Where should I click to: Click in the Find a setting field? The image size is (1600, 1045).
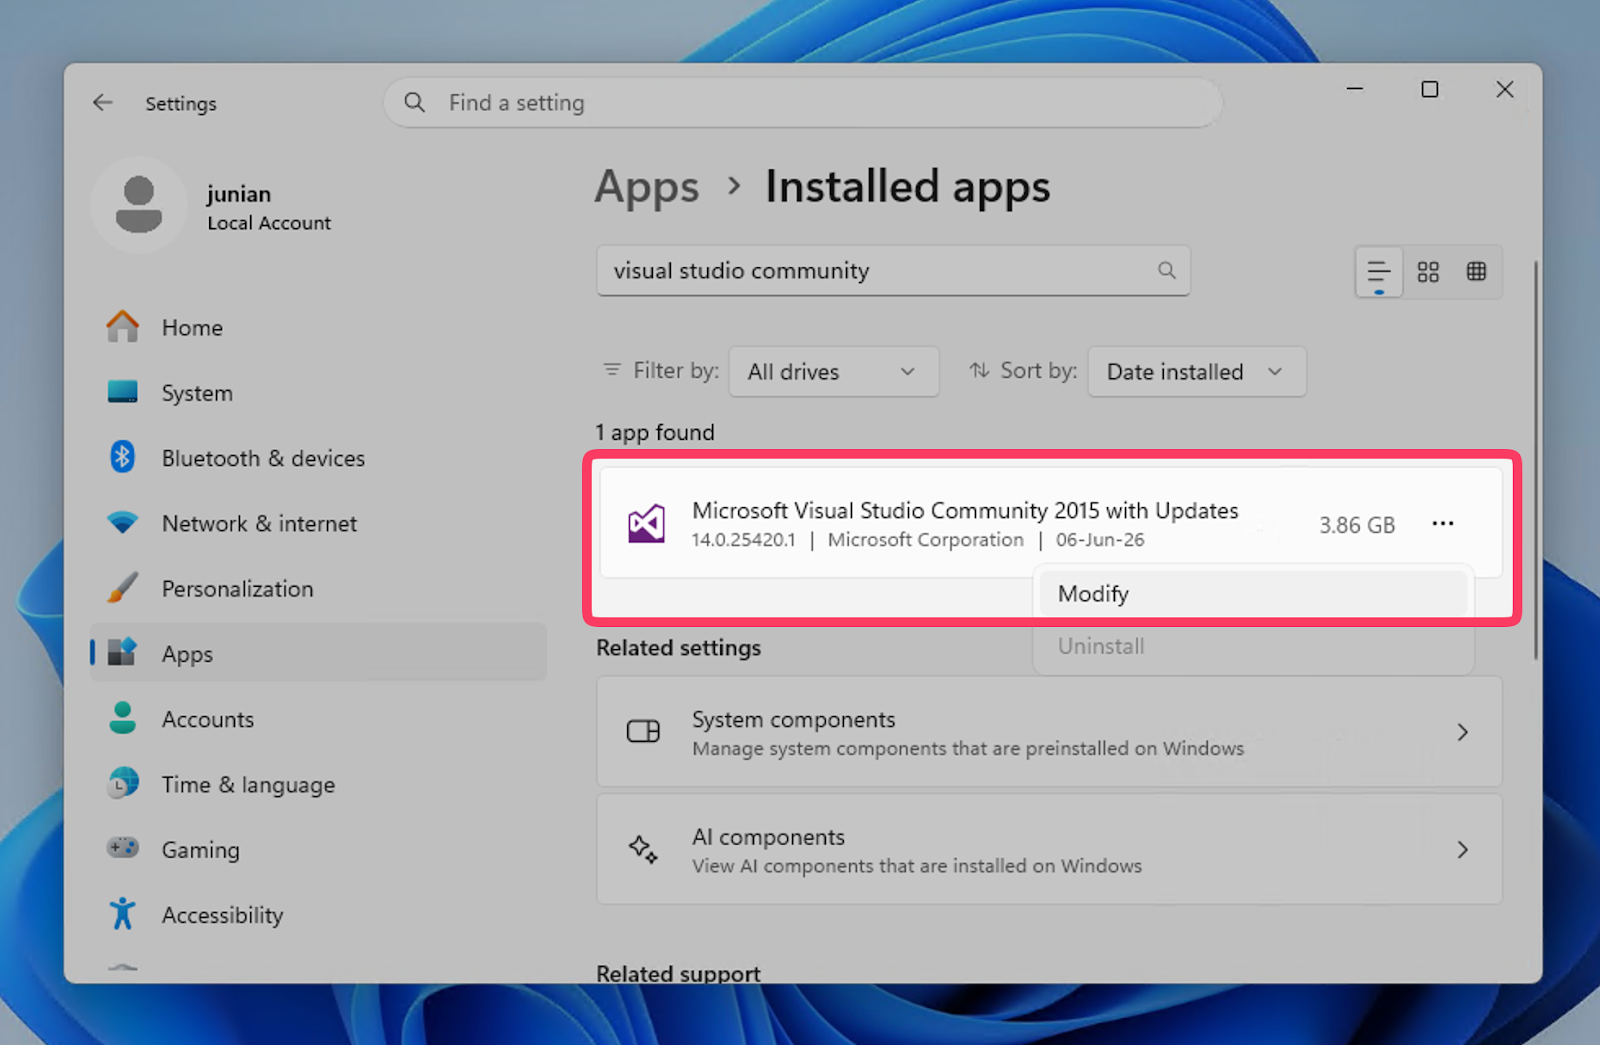click(x=803, y=102)
